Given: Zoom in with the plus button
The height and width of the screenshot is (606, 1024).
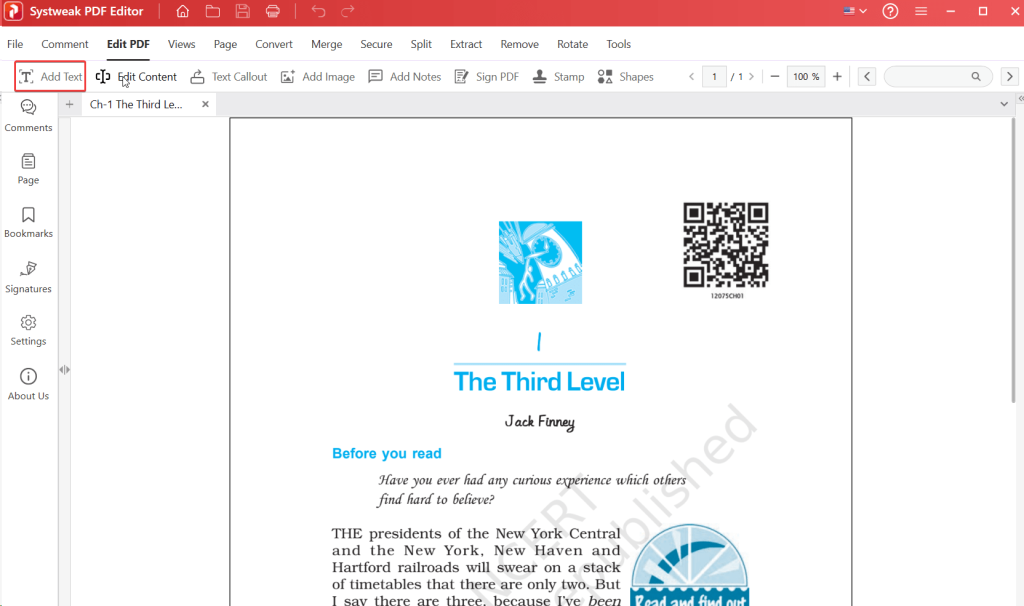Looking at the screenshot, I should pyautogui.click(x=837, y=77).
